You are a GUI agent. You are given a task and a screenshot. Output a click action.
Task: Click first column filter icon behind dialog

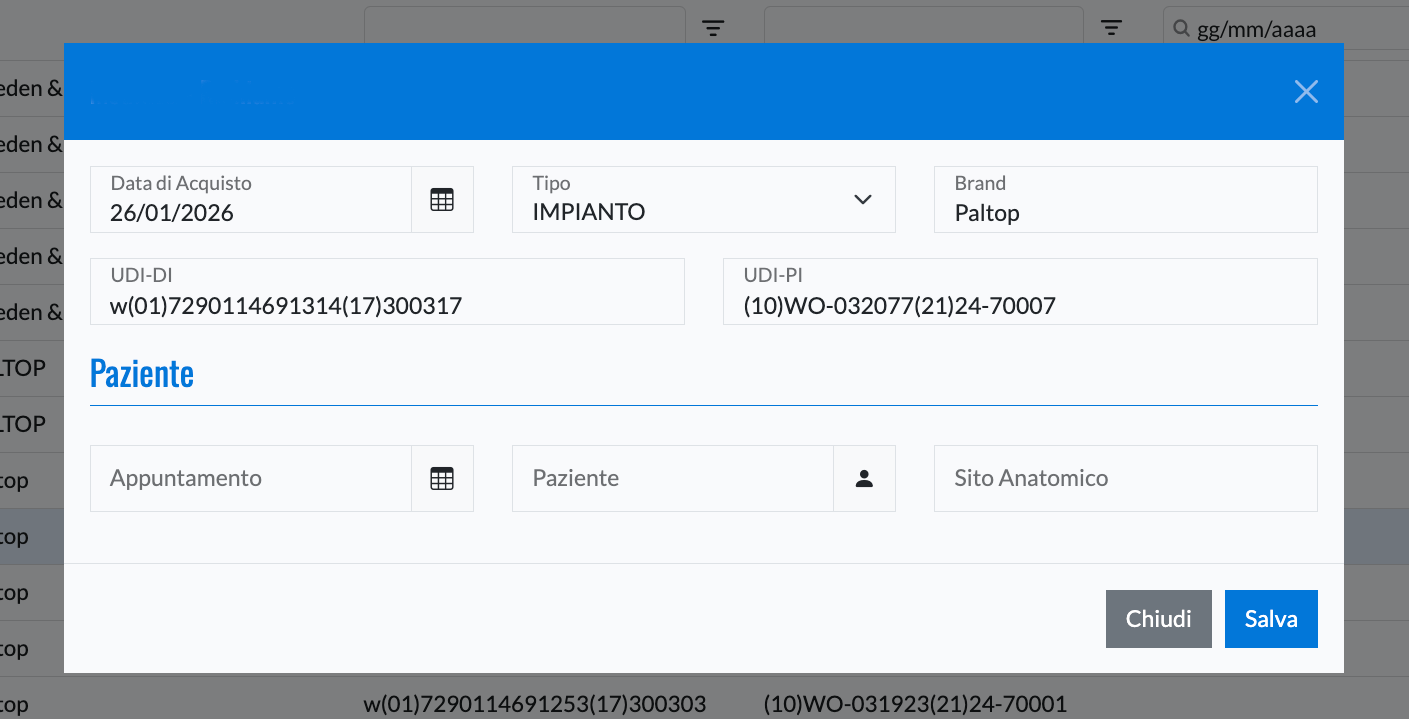pos(712,29)
